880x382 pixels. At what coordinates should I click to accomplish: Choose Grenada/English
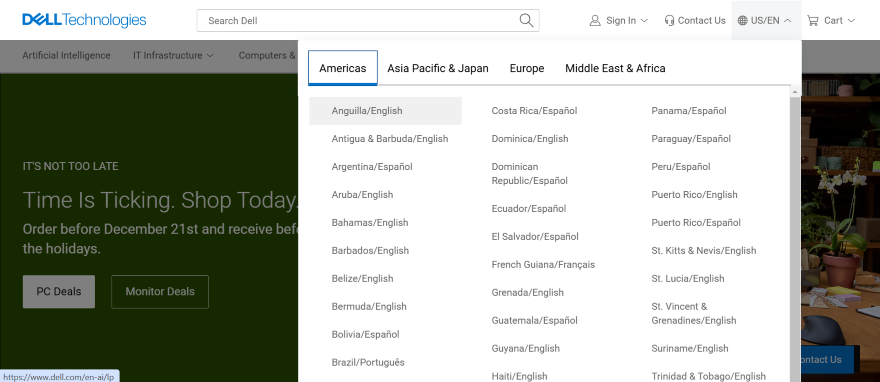coord(528,293)
